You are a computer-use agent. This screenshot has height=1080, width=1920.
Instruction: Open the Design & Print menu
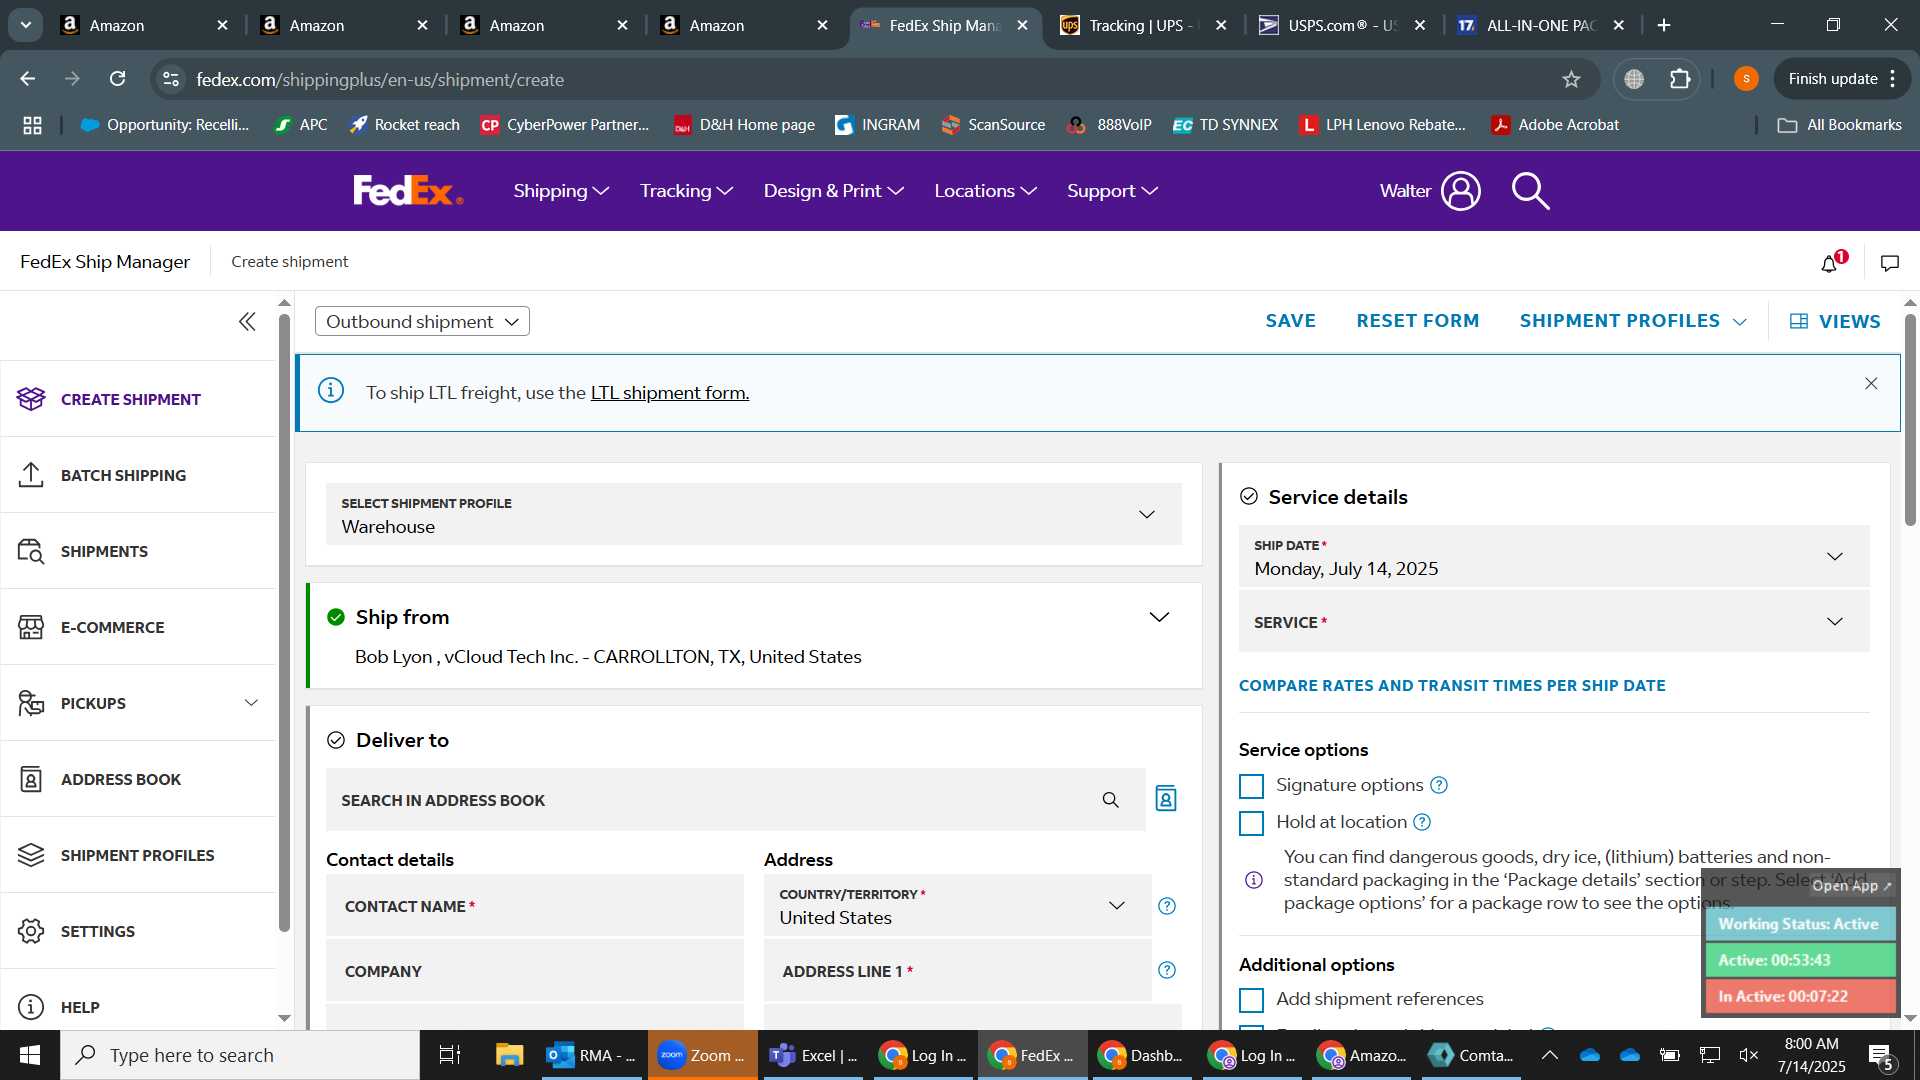[833, 191]
